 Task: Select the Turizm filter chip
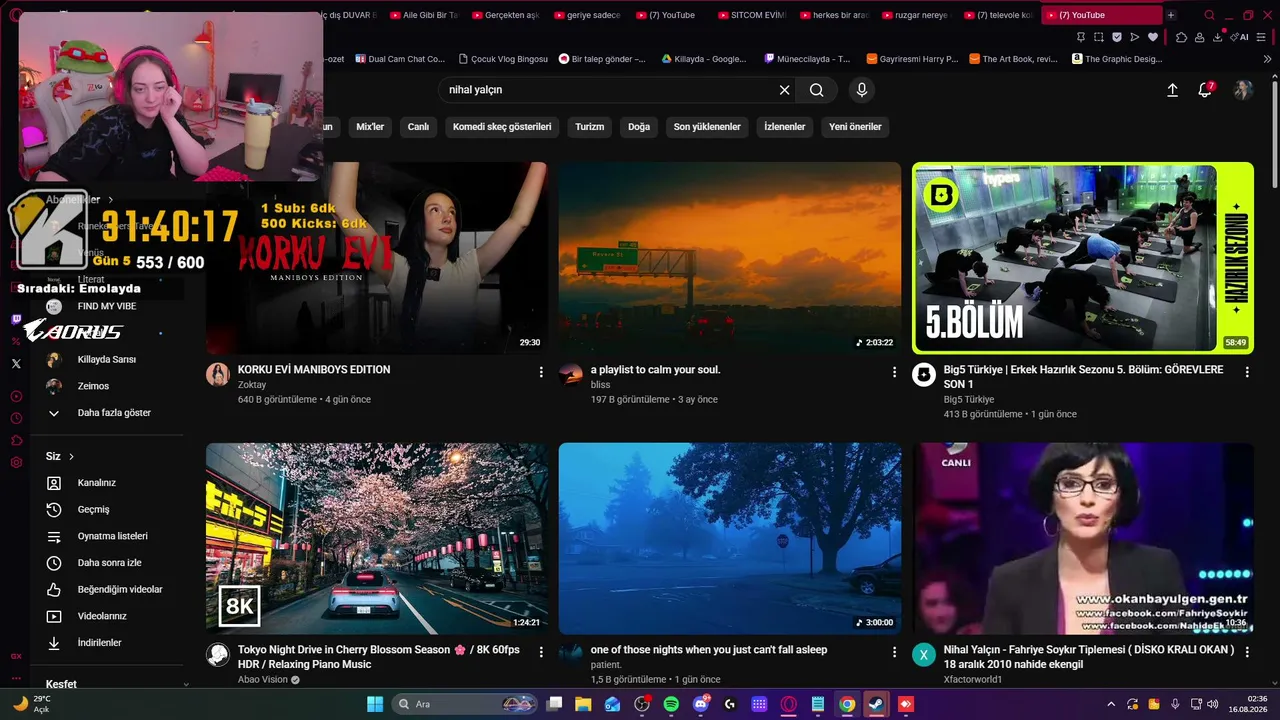(x=589, y=127)
